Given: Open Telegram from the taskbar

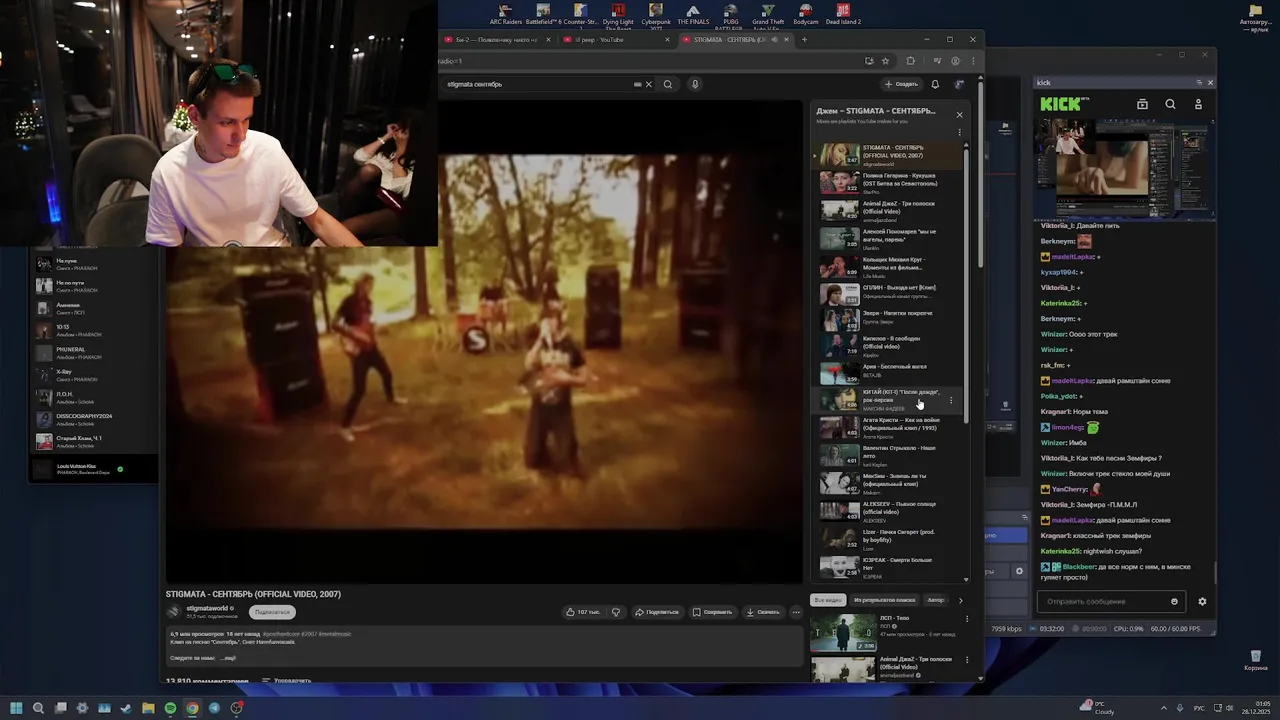Looking at the screenshot, I should click(x=214, y=708).
